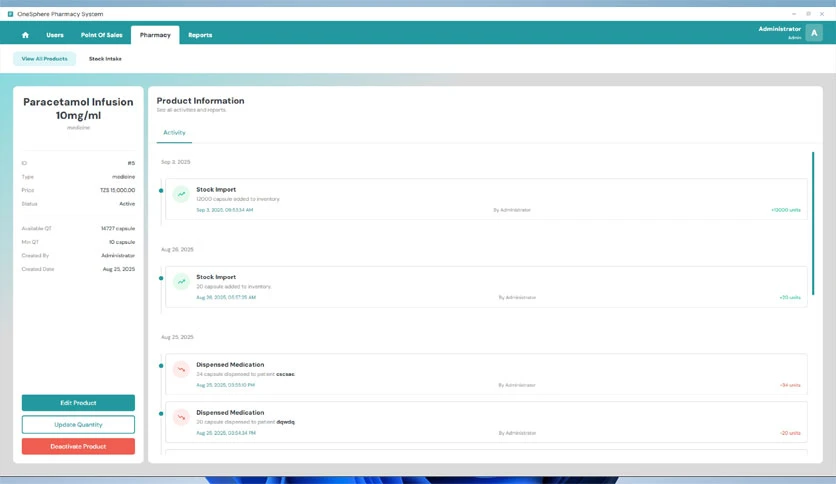The height and width of the screenshot is (484, 836).
Task: Click the +12000 units value
Action: 785,210
